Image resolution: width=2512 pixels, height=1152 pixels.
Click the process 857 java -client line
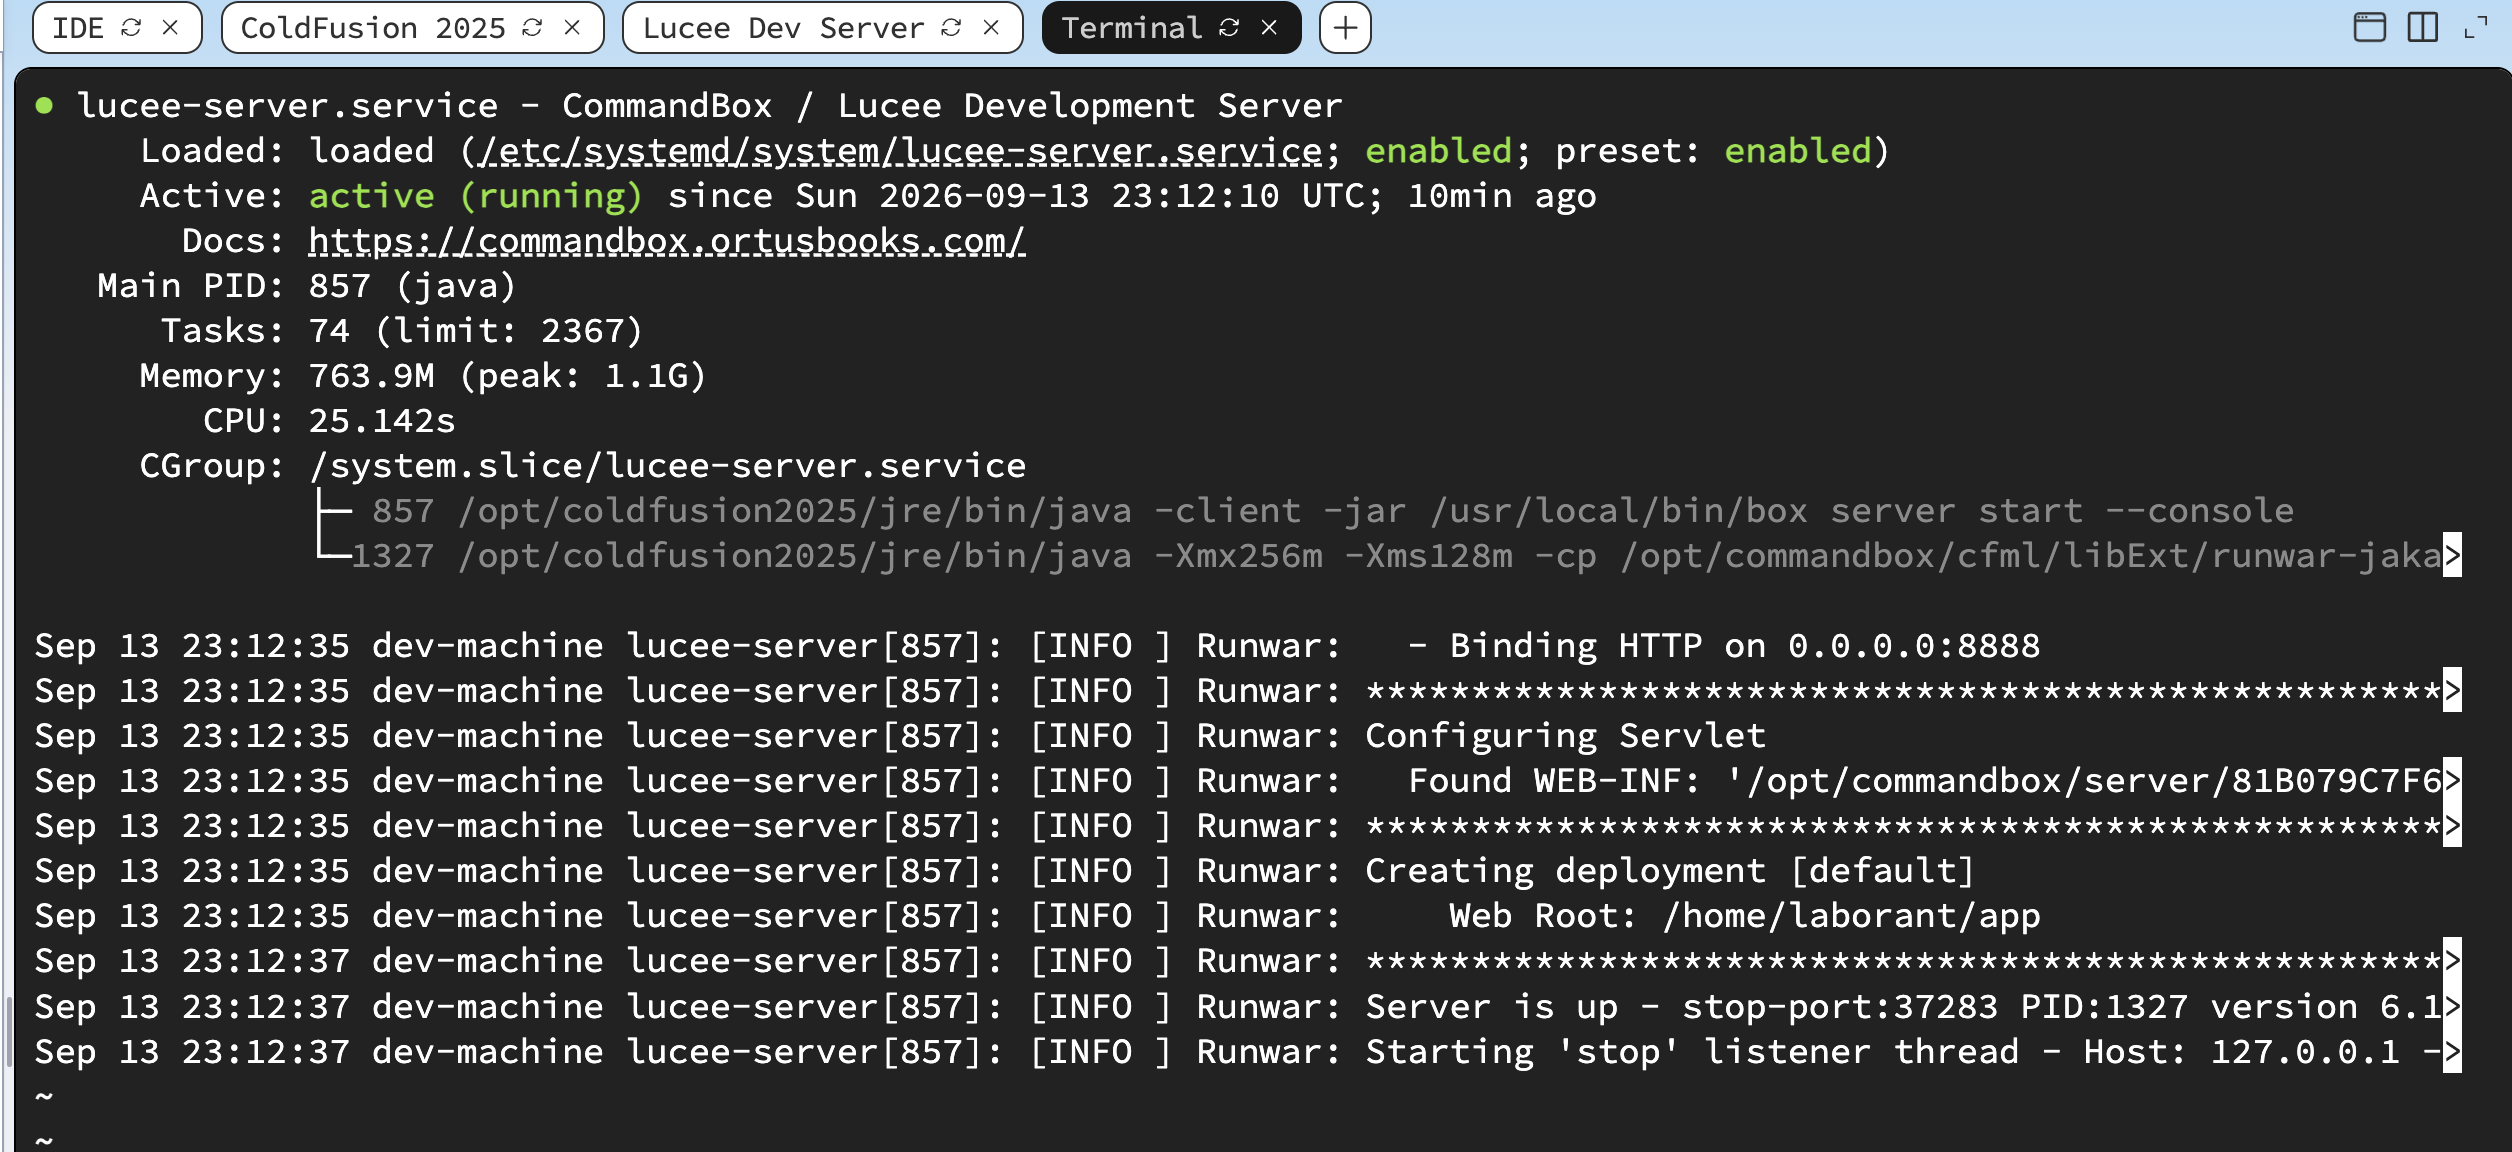coord(1332,511)
